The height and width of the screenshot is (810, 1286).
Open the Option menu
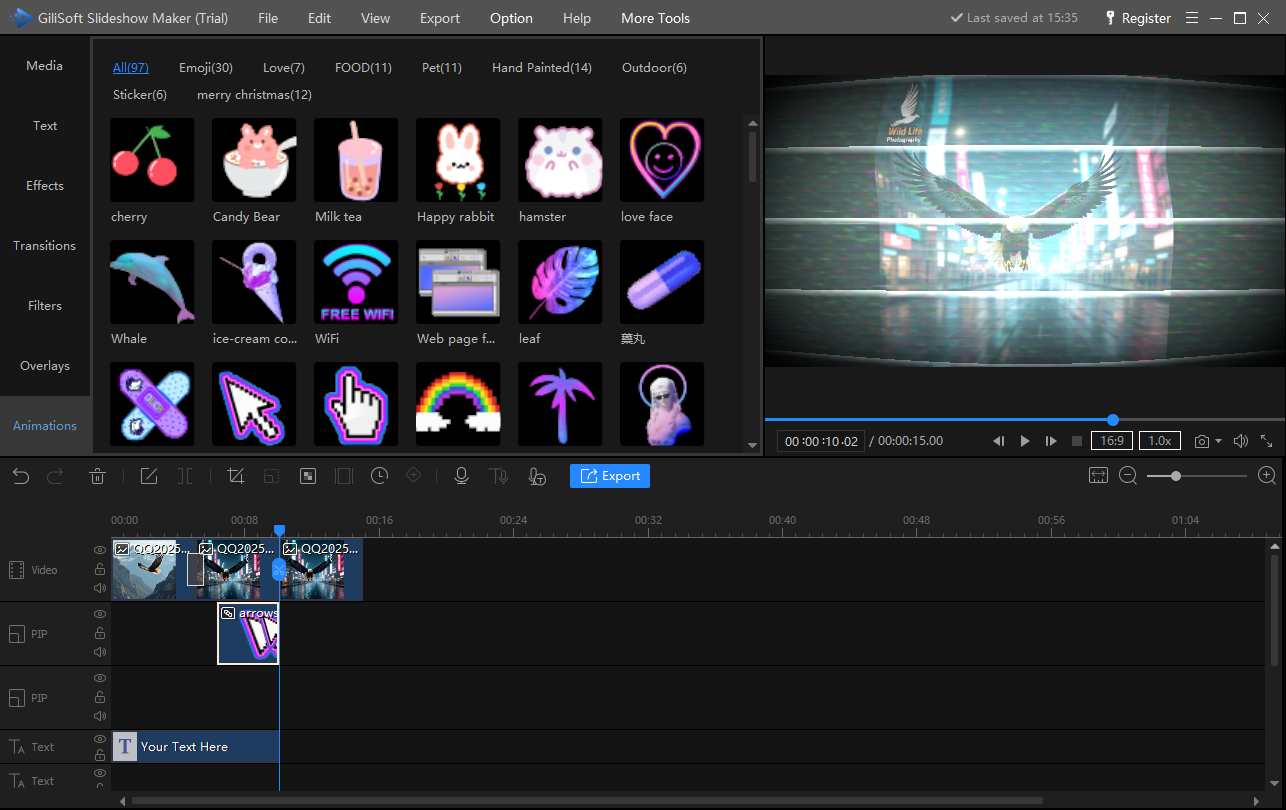click(511, 18)
